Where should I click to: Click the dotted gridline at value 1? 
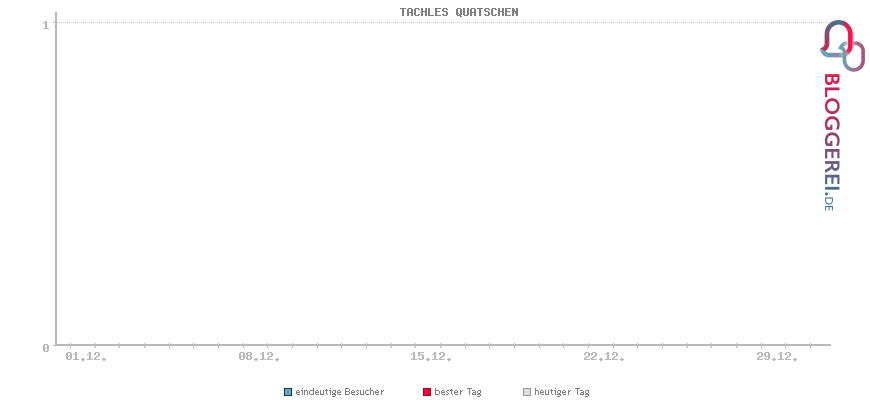tap(440, 22)
